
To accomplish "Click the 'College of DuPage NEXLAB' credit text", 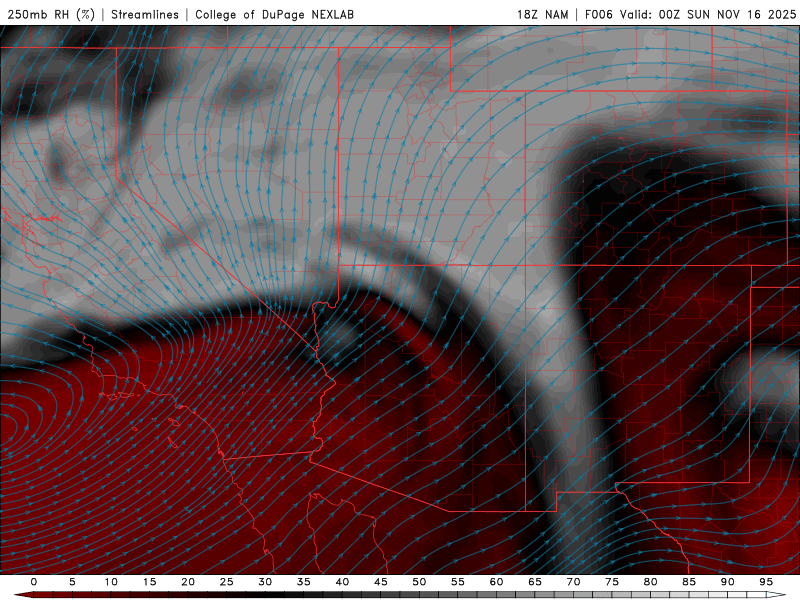I will pos(274,14).
